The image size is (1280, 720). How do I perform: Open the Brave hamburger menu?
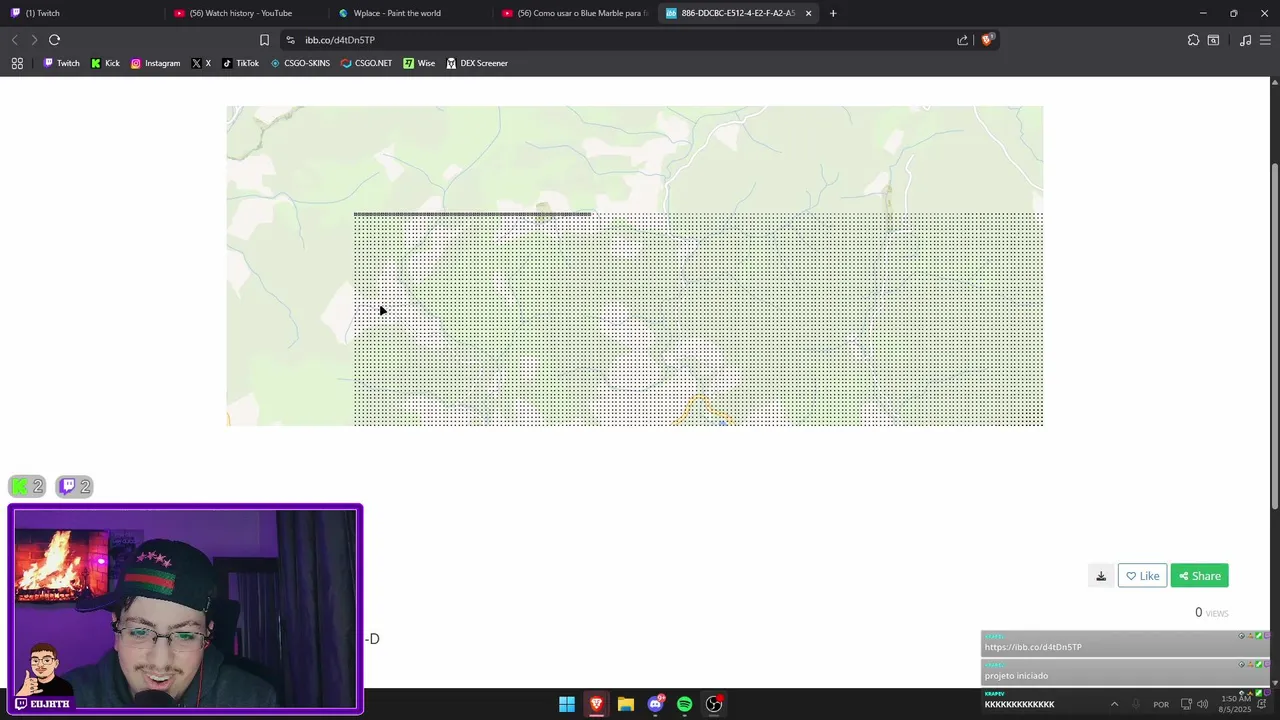(x=1265, y=40)
